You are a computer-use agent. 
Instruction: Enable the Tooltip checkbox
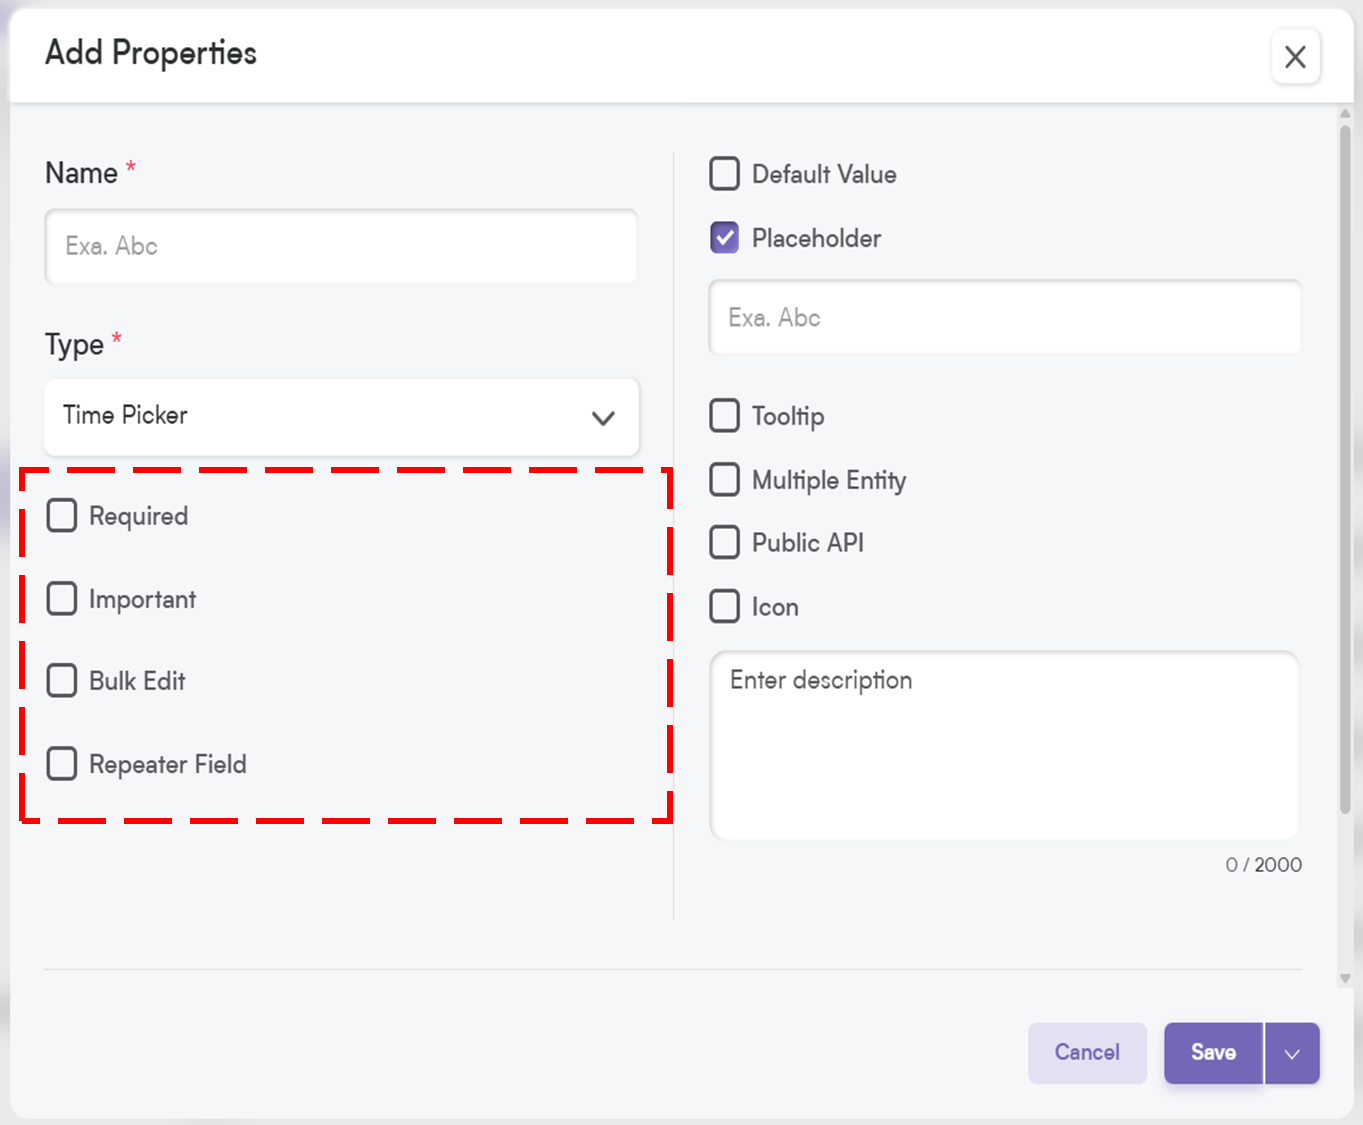[725, 416]
